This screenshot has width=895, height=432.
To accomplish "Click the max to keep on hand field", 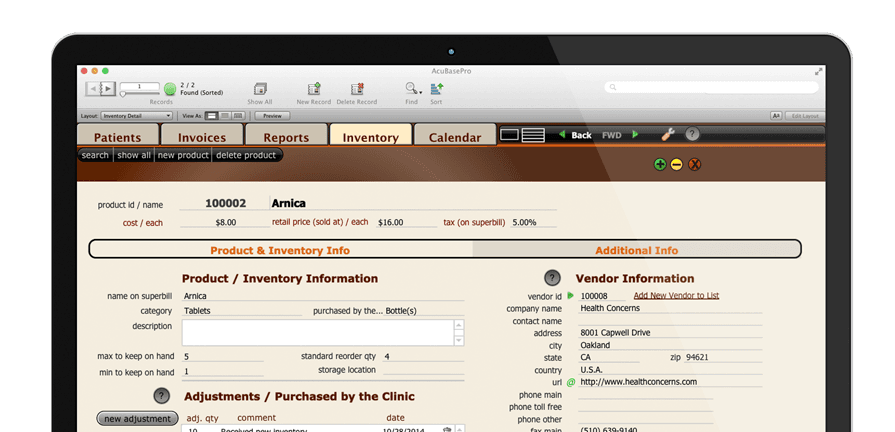I will click(223, 357).
